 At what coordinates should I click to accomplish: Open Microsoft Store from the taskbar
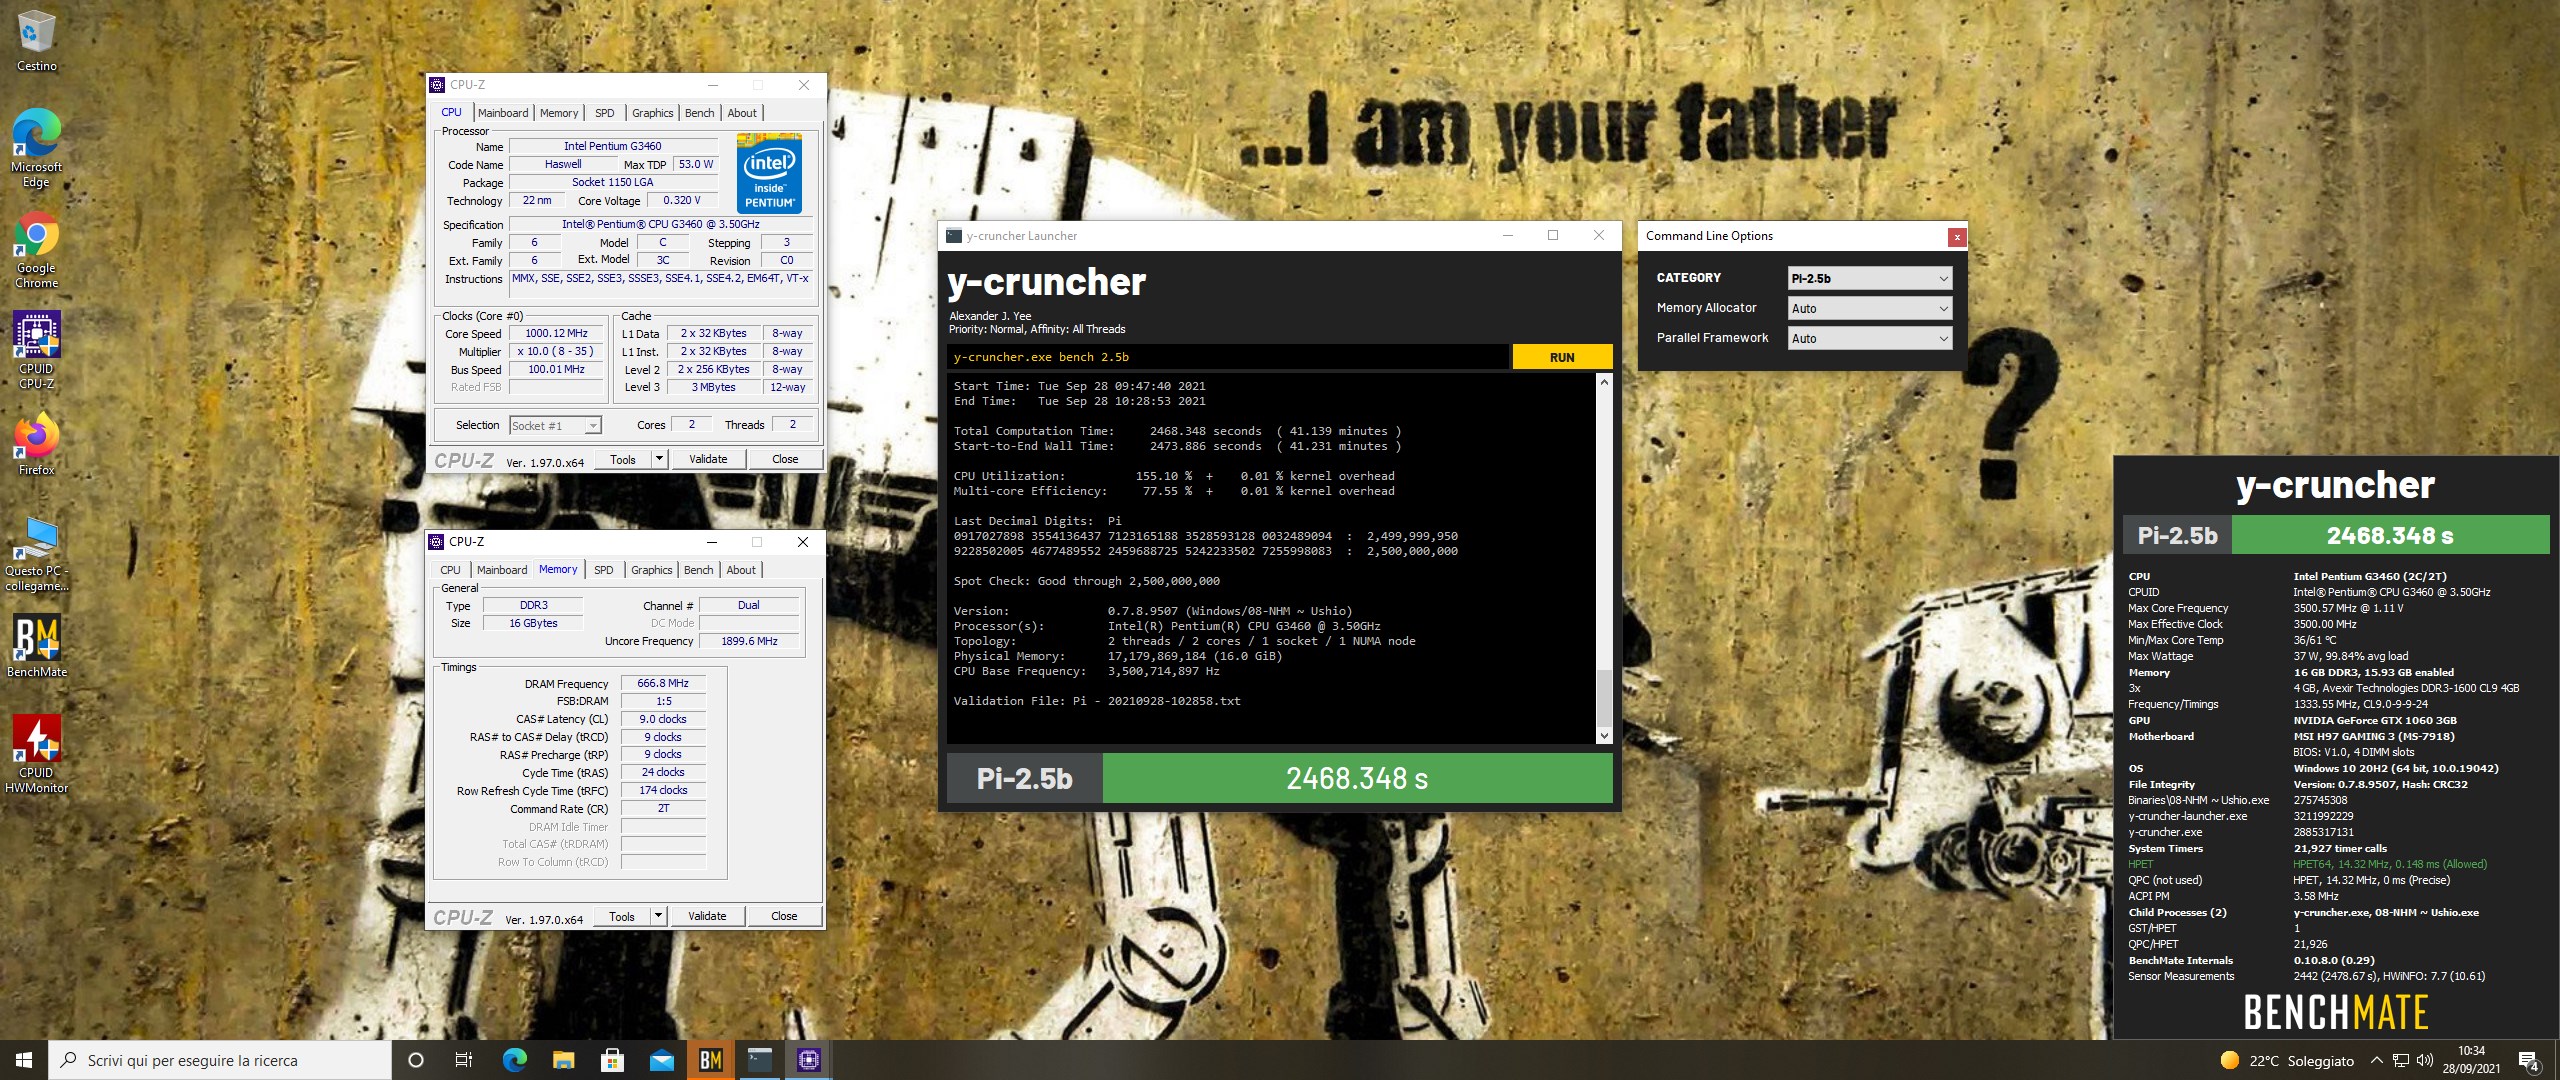tap(612, 1060)
